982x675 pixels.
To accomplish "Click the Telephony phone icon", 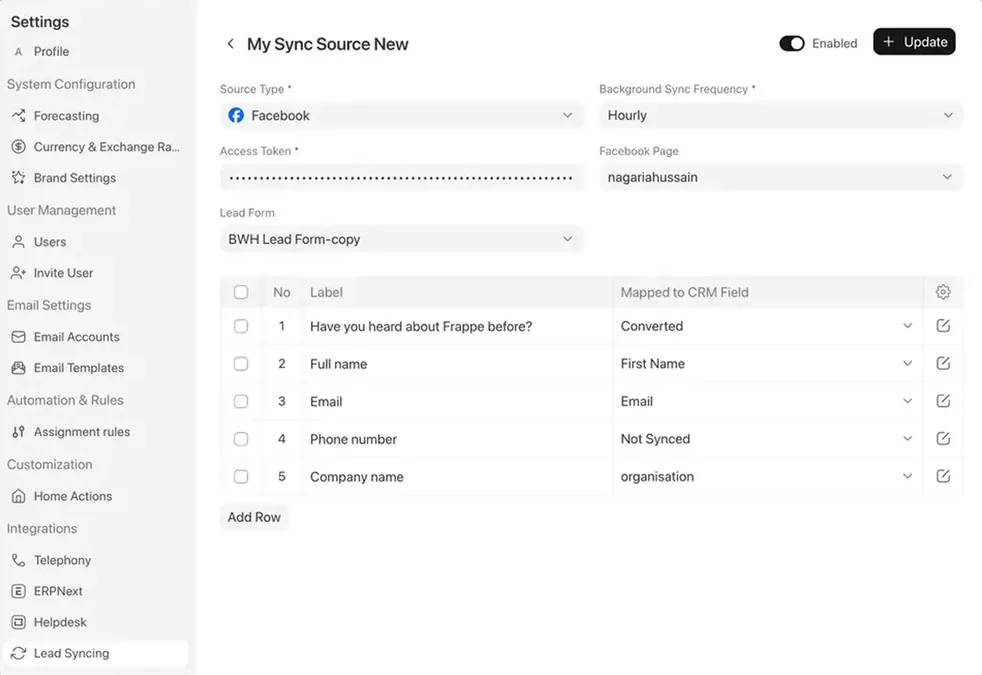I will click(x=18, y=560).
